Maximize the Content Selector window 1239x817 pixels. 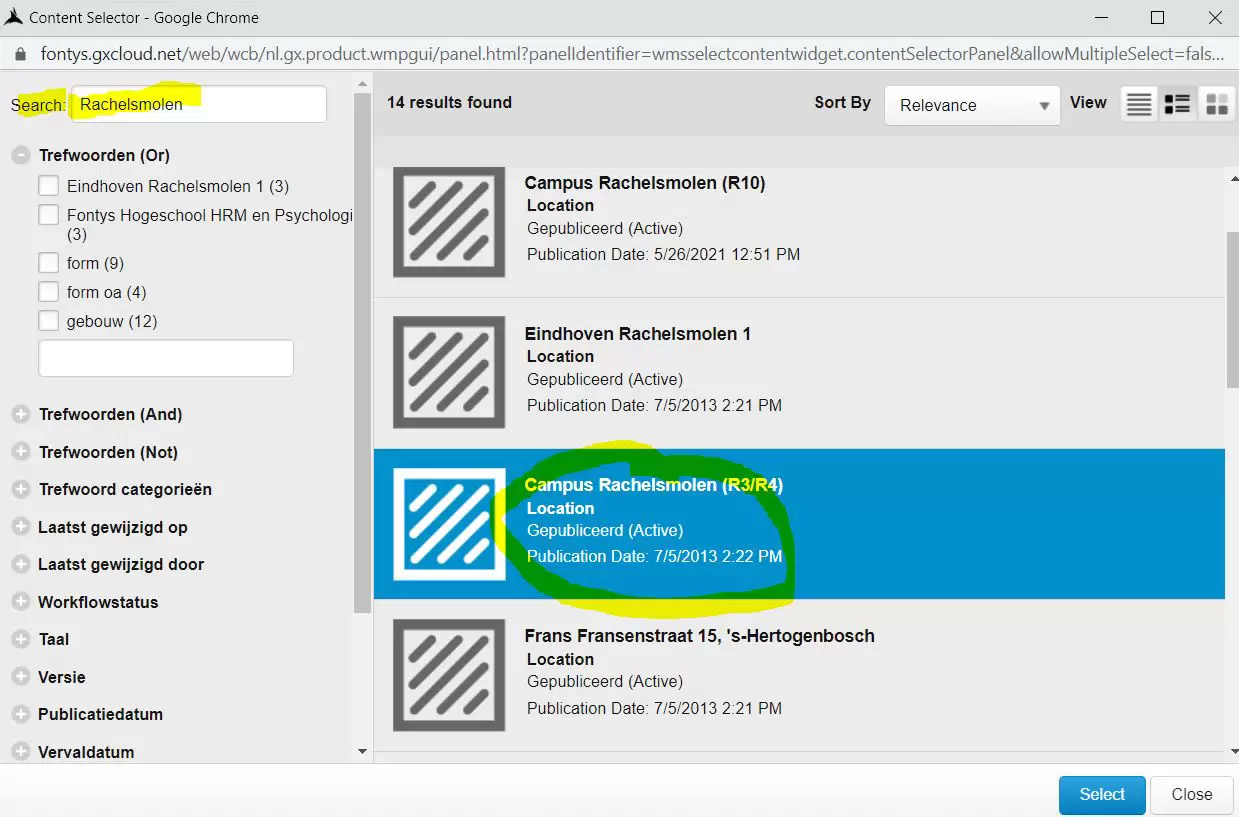tap(1157, 18)
